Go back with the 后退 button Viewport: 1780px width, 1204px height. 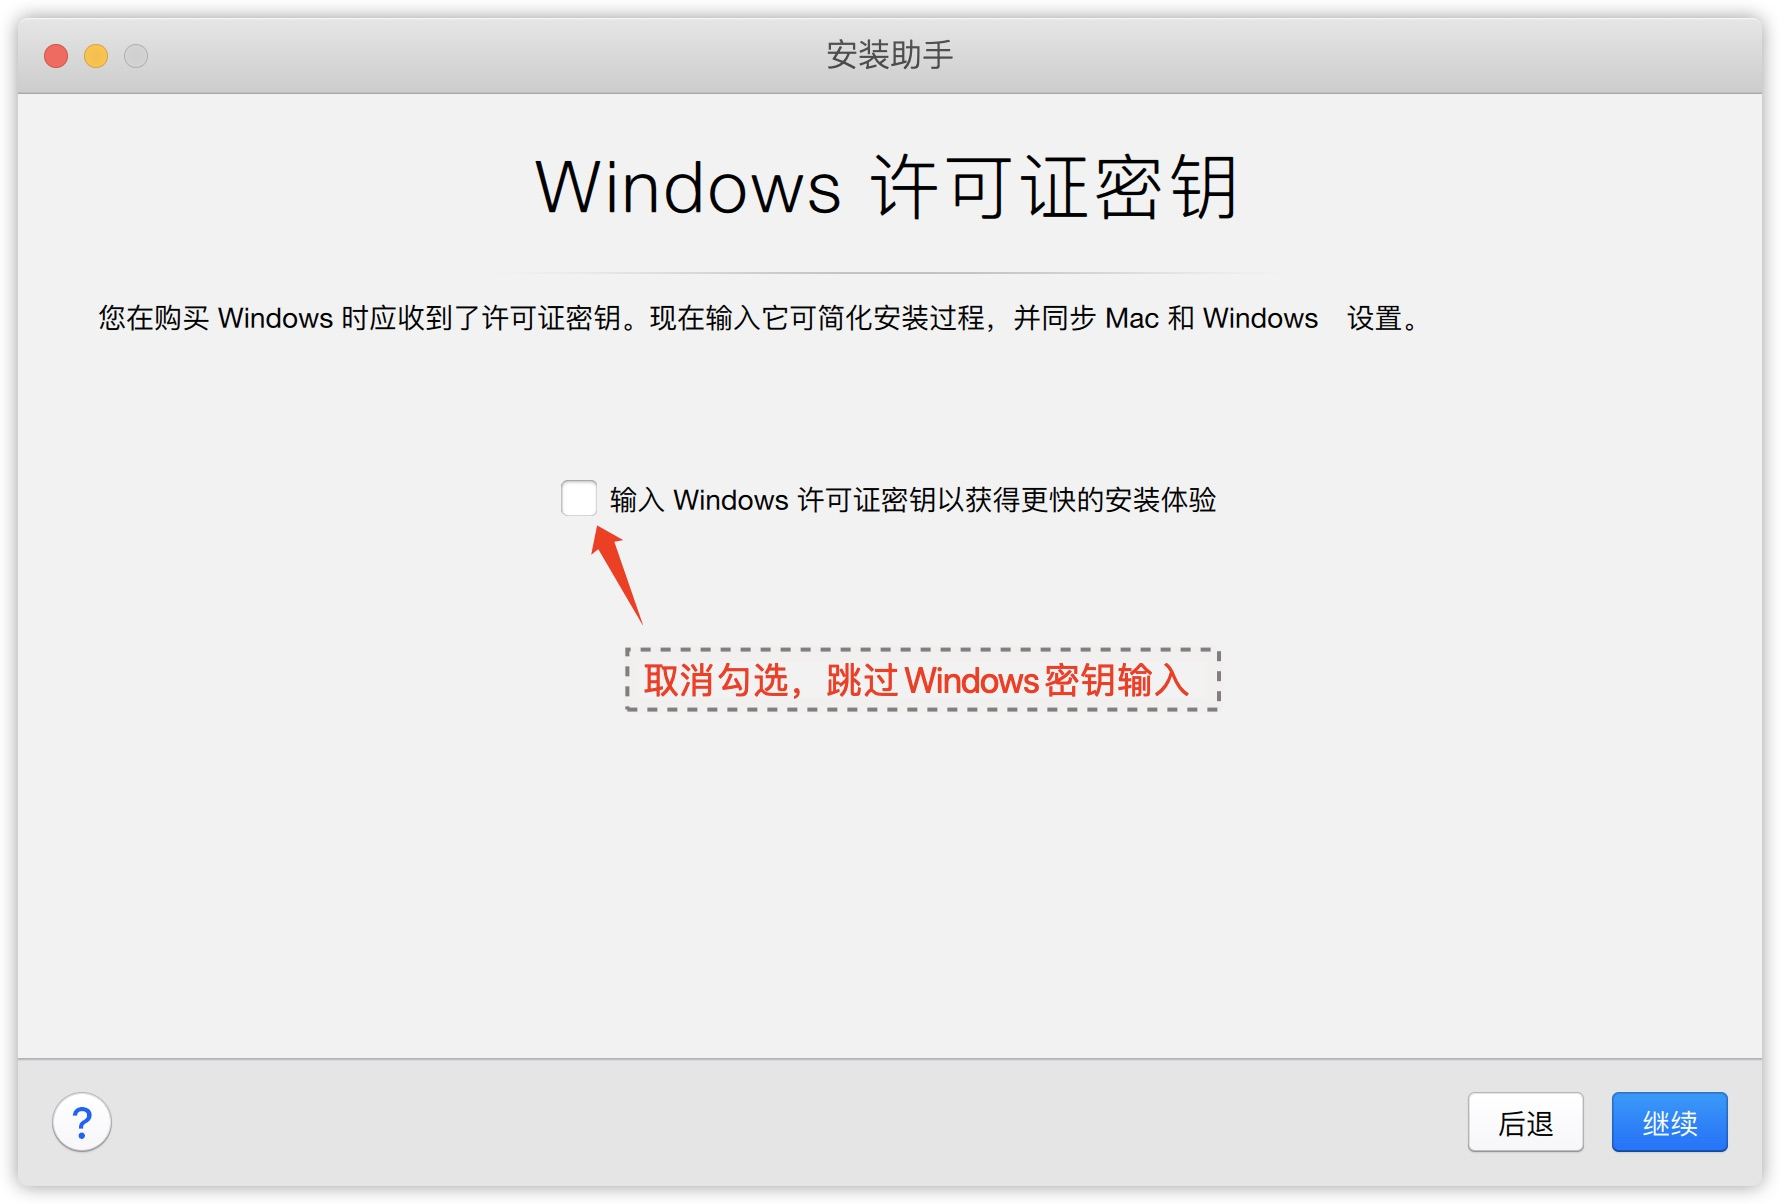1525,1122
